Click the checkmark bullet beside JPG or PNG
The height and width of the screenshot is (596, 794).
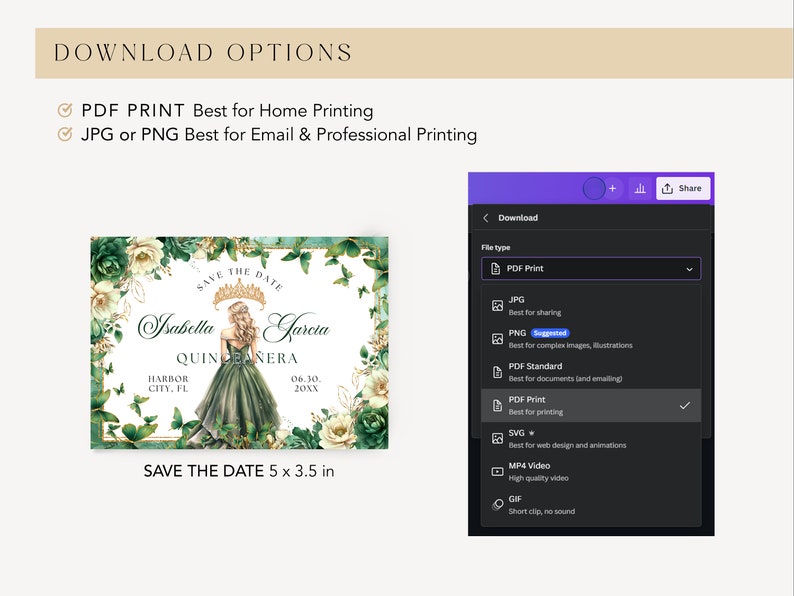pyautogui.click(x=65, y=134)
